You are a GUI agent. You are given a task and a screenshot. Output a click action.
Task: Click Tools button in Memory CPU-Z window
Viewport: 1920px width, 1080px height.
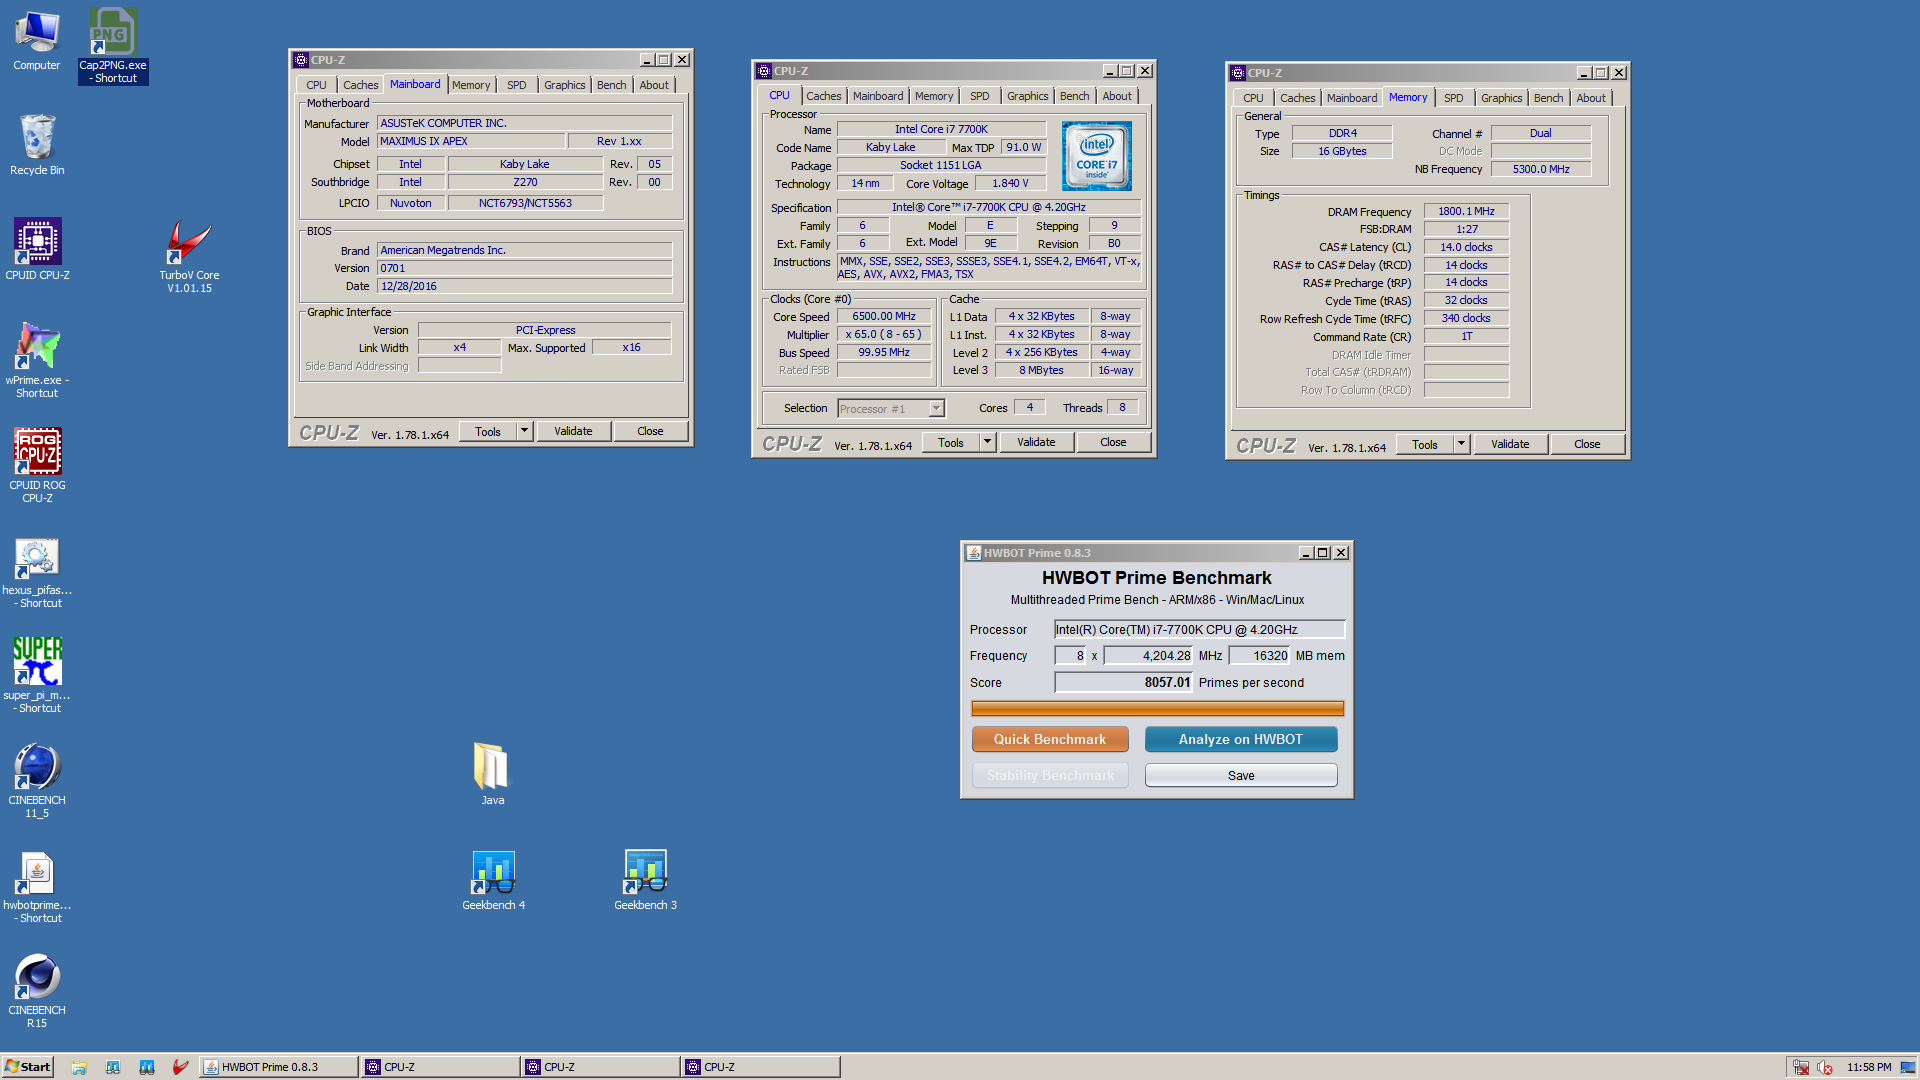[x=1425, y=444]
